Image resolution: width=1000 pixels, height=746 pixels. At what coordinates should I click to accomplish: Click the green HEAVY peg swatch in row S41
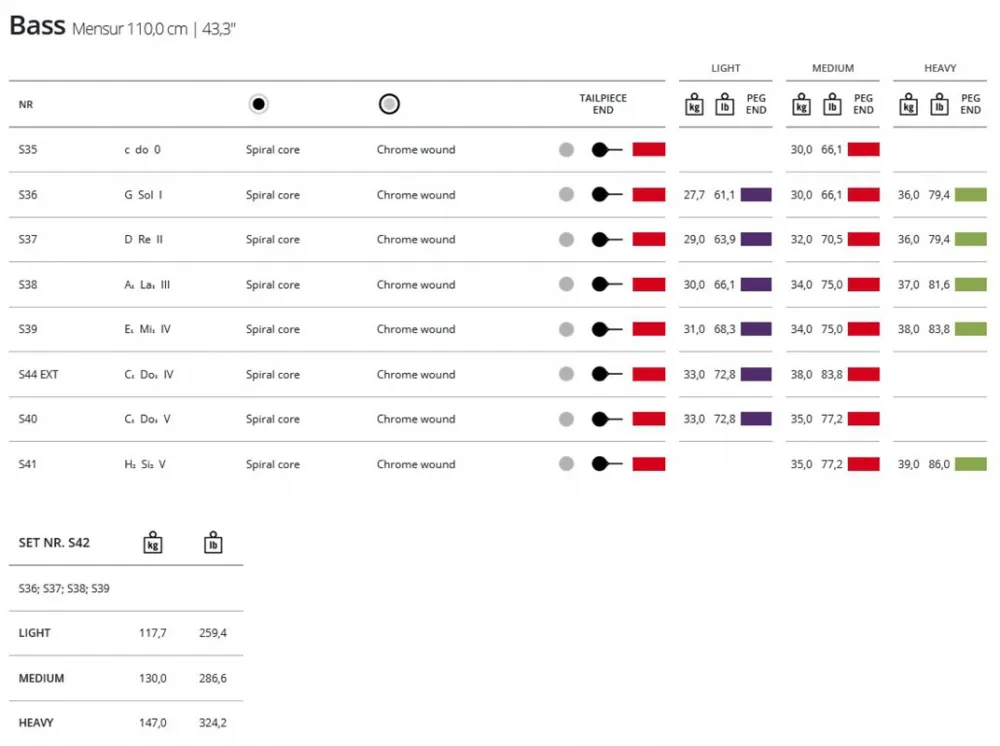[x=970, y=464]
